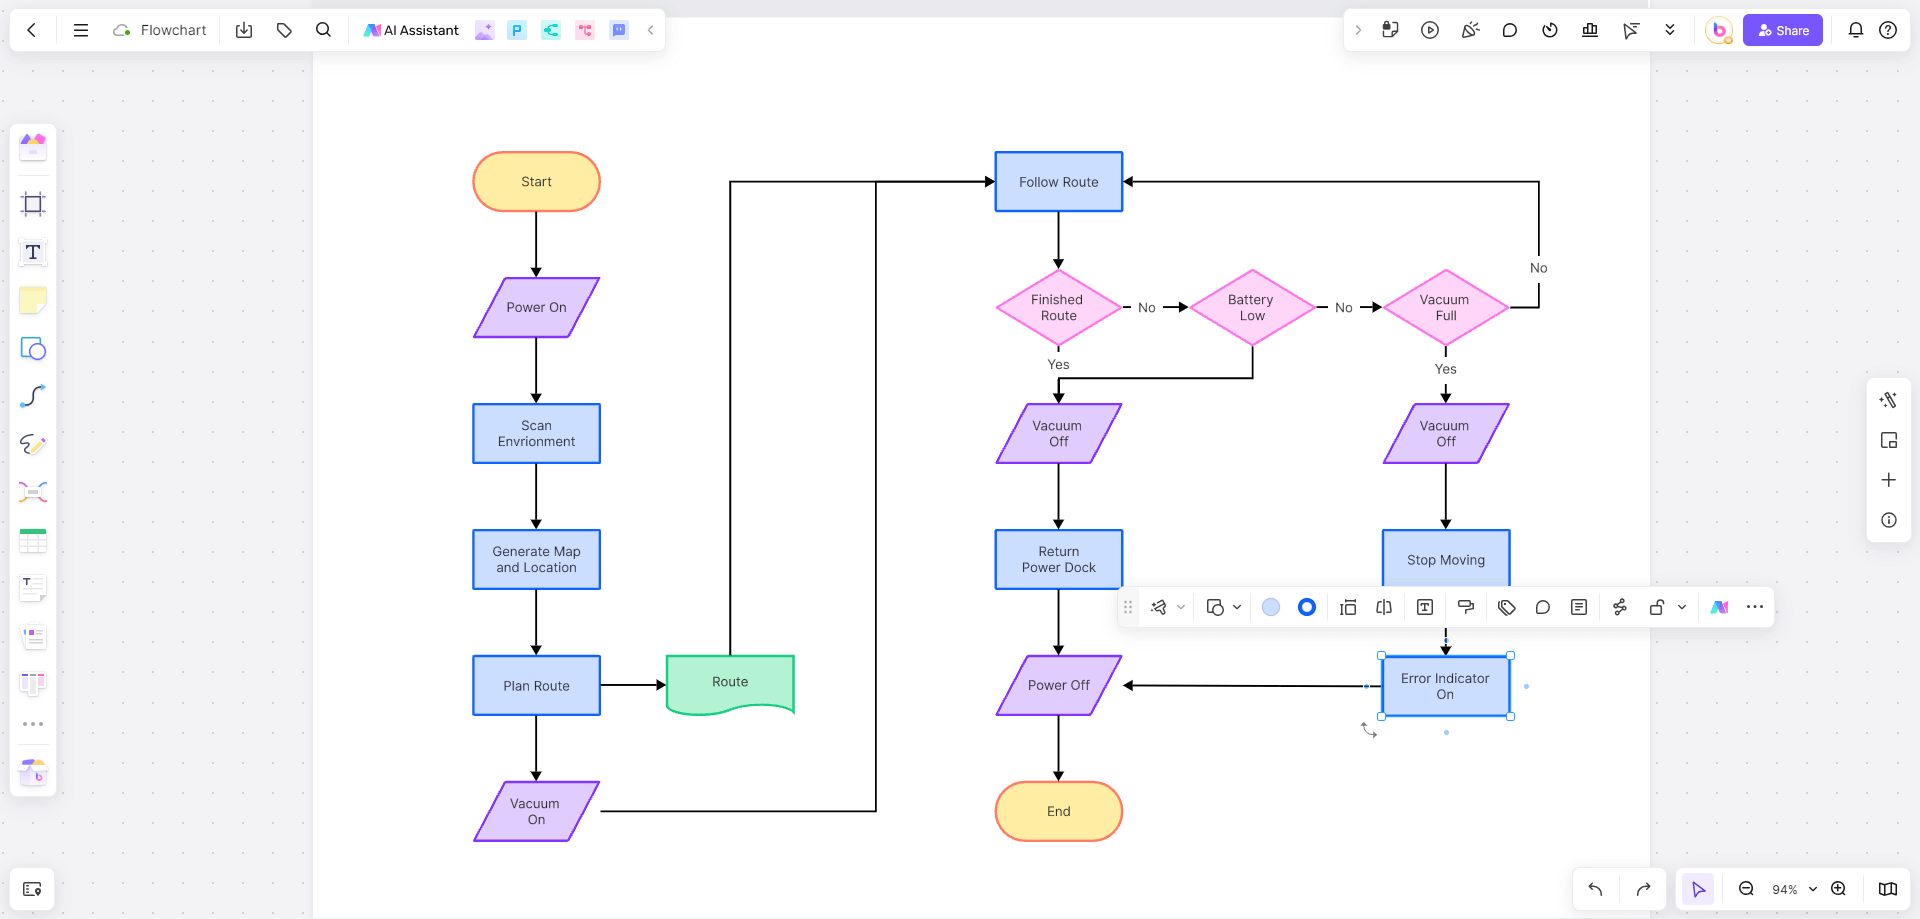
Task: Open lock options dropdown arrow
Action: tap(1682, 607)
